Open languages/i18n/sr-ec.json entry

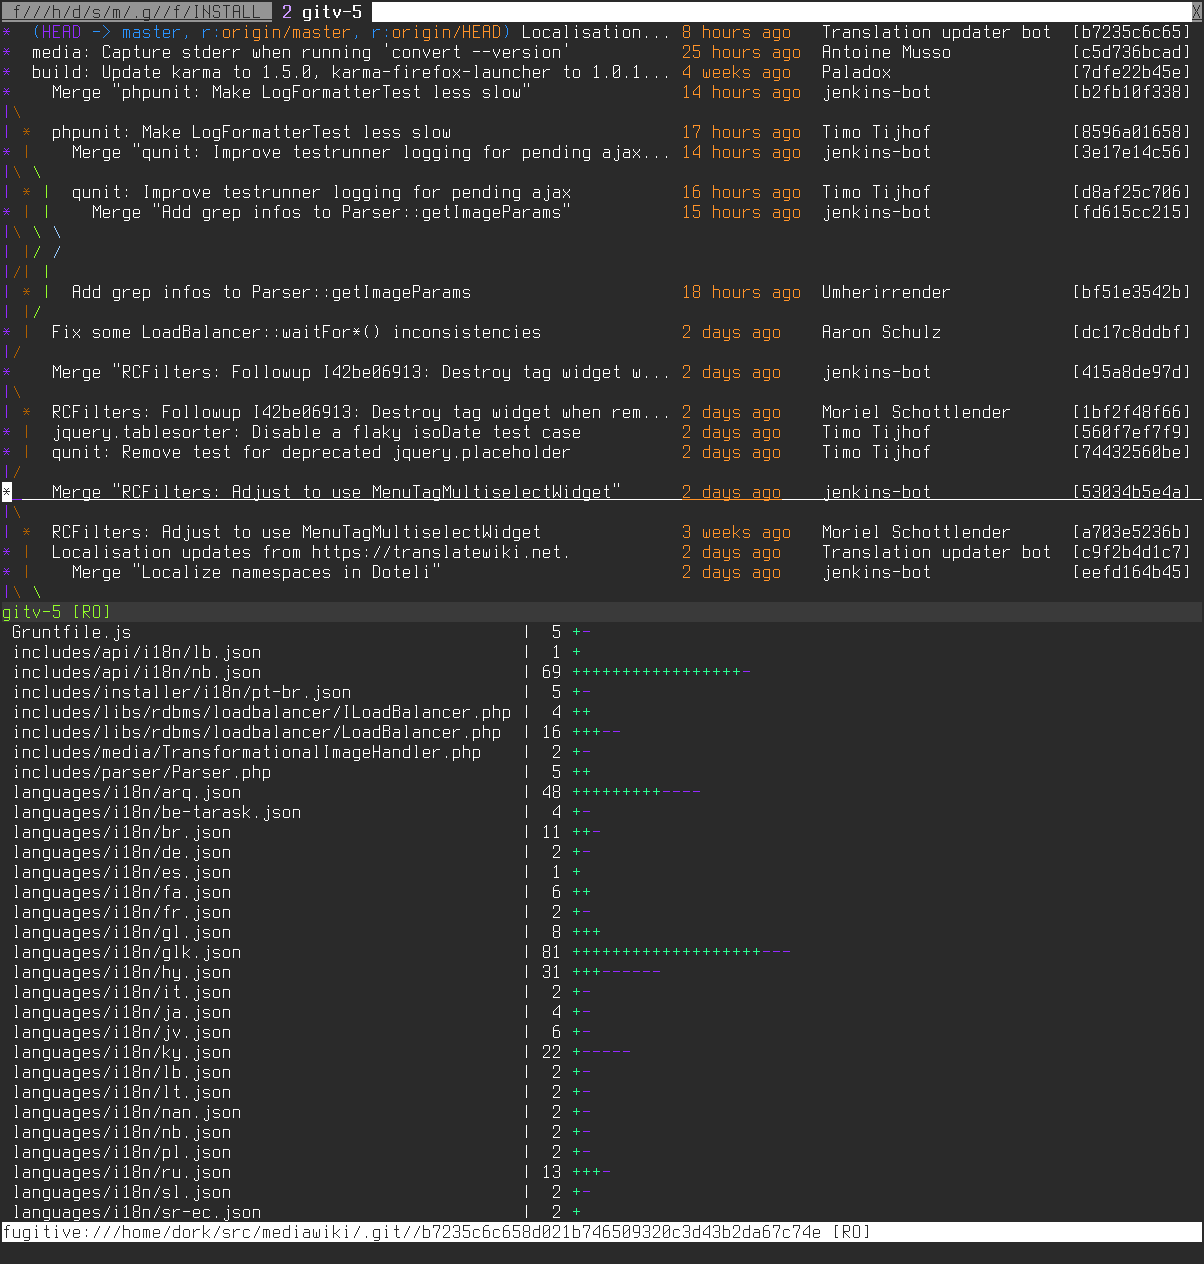tap(137, 1212)
